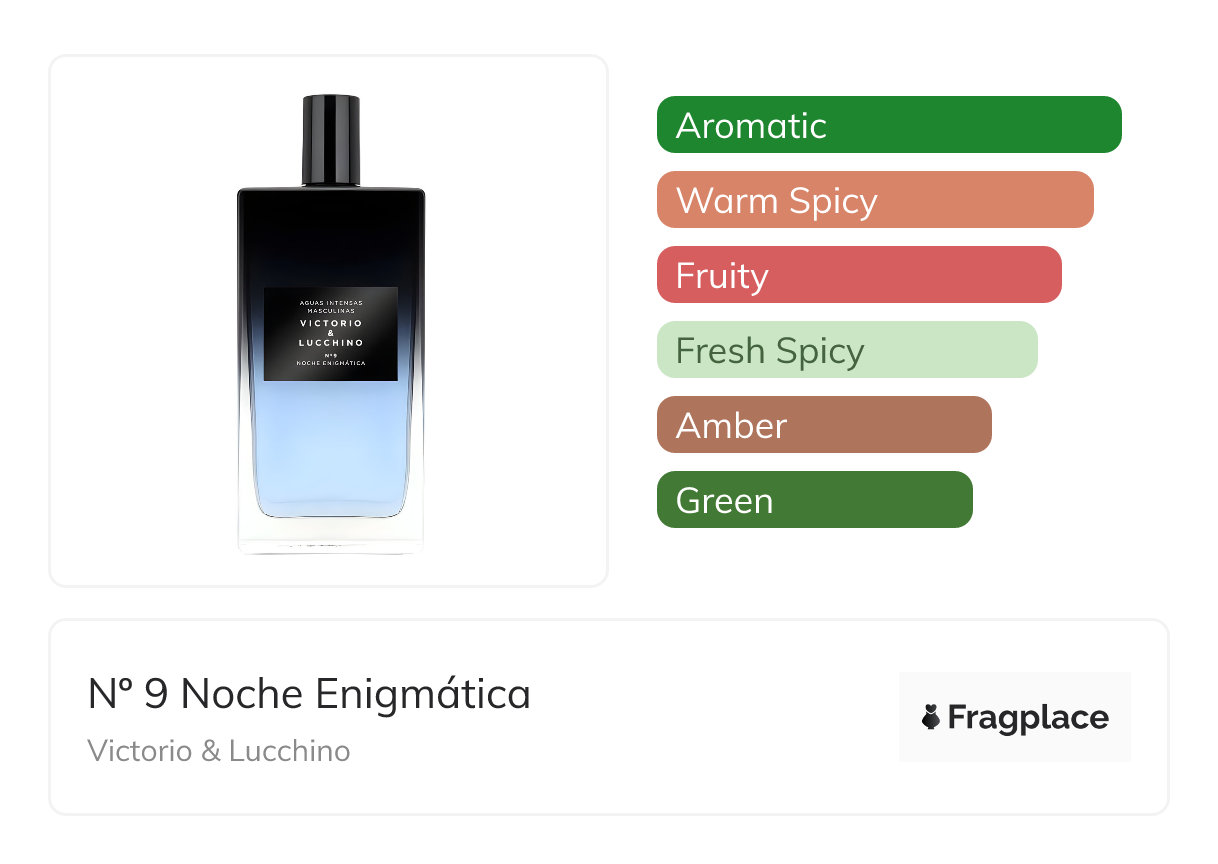Select the Warm Spicy accord bar
1218x864 pixels.
[875, 200]
